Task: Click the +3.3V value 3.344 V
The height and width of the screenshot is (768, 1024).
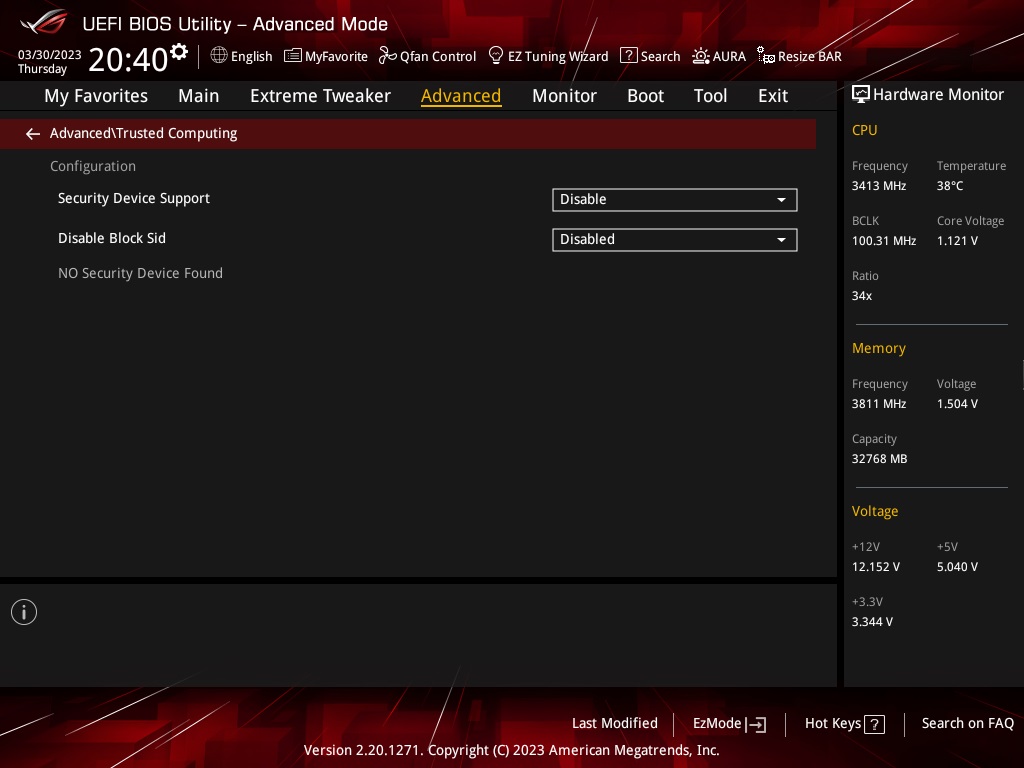Action: coord(872,622)
